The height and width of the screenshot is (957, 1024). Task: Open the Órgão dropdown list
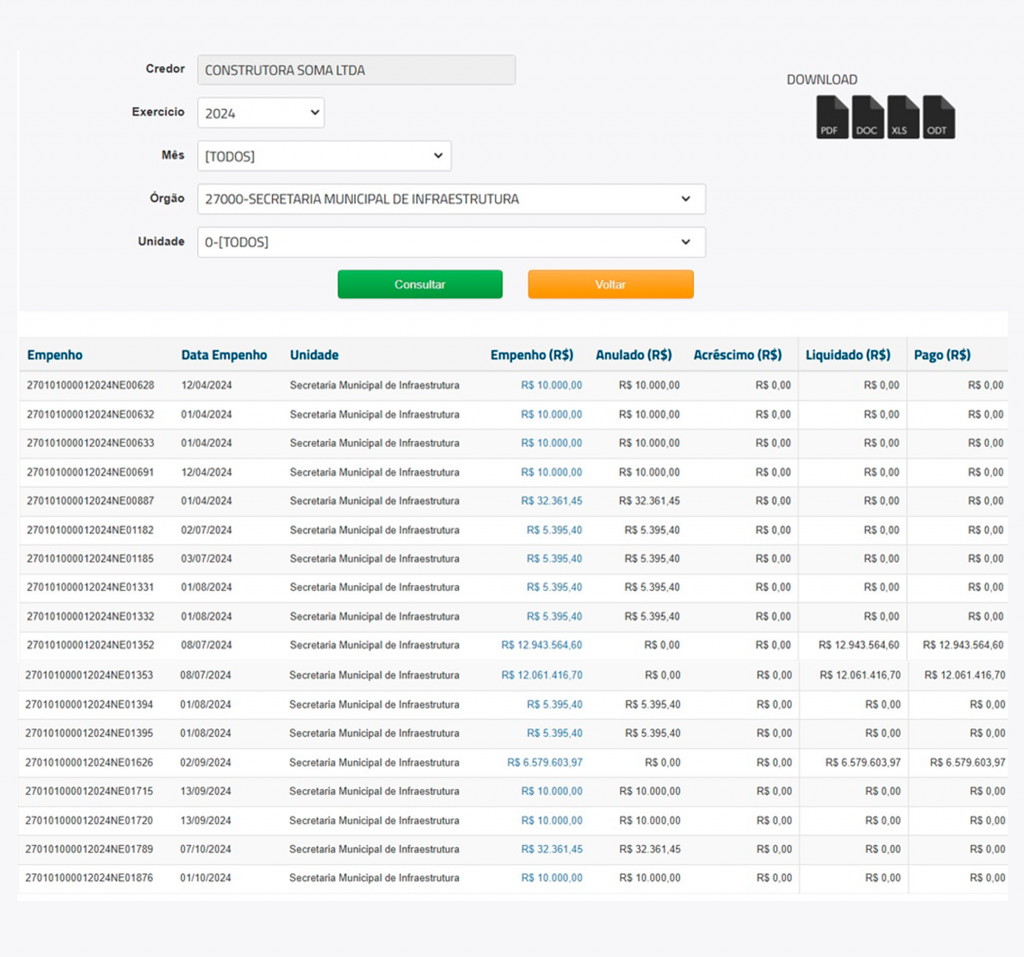pyautogui.click(x=451, y=199)
